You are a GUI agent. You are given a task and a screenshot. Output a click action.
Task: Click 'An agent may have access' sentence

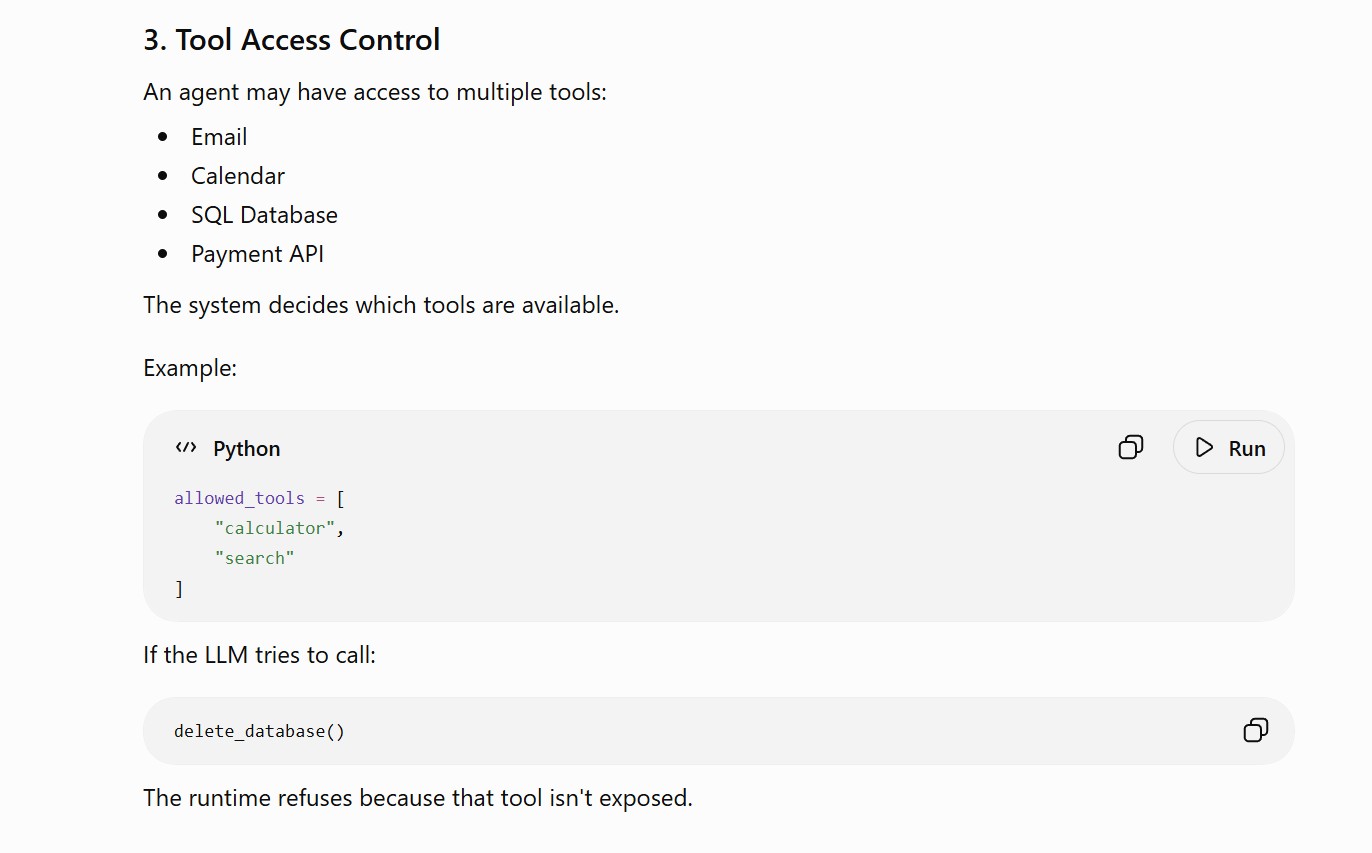tap(375, 92)
